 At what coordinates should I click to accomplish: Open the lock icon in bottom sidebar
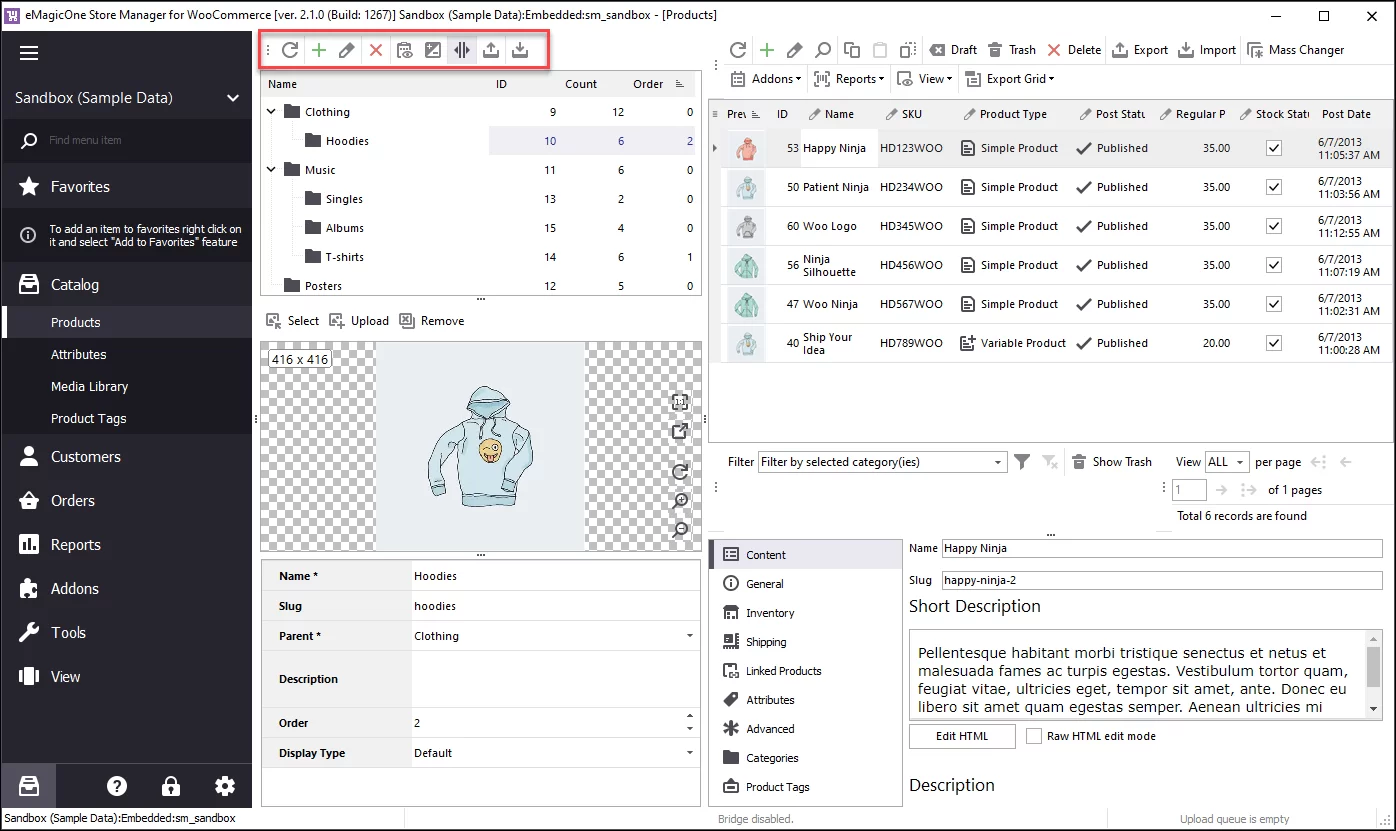(x=171, y=786)
